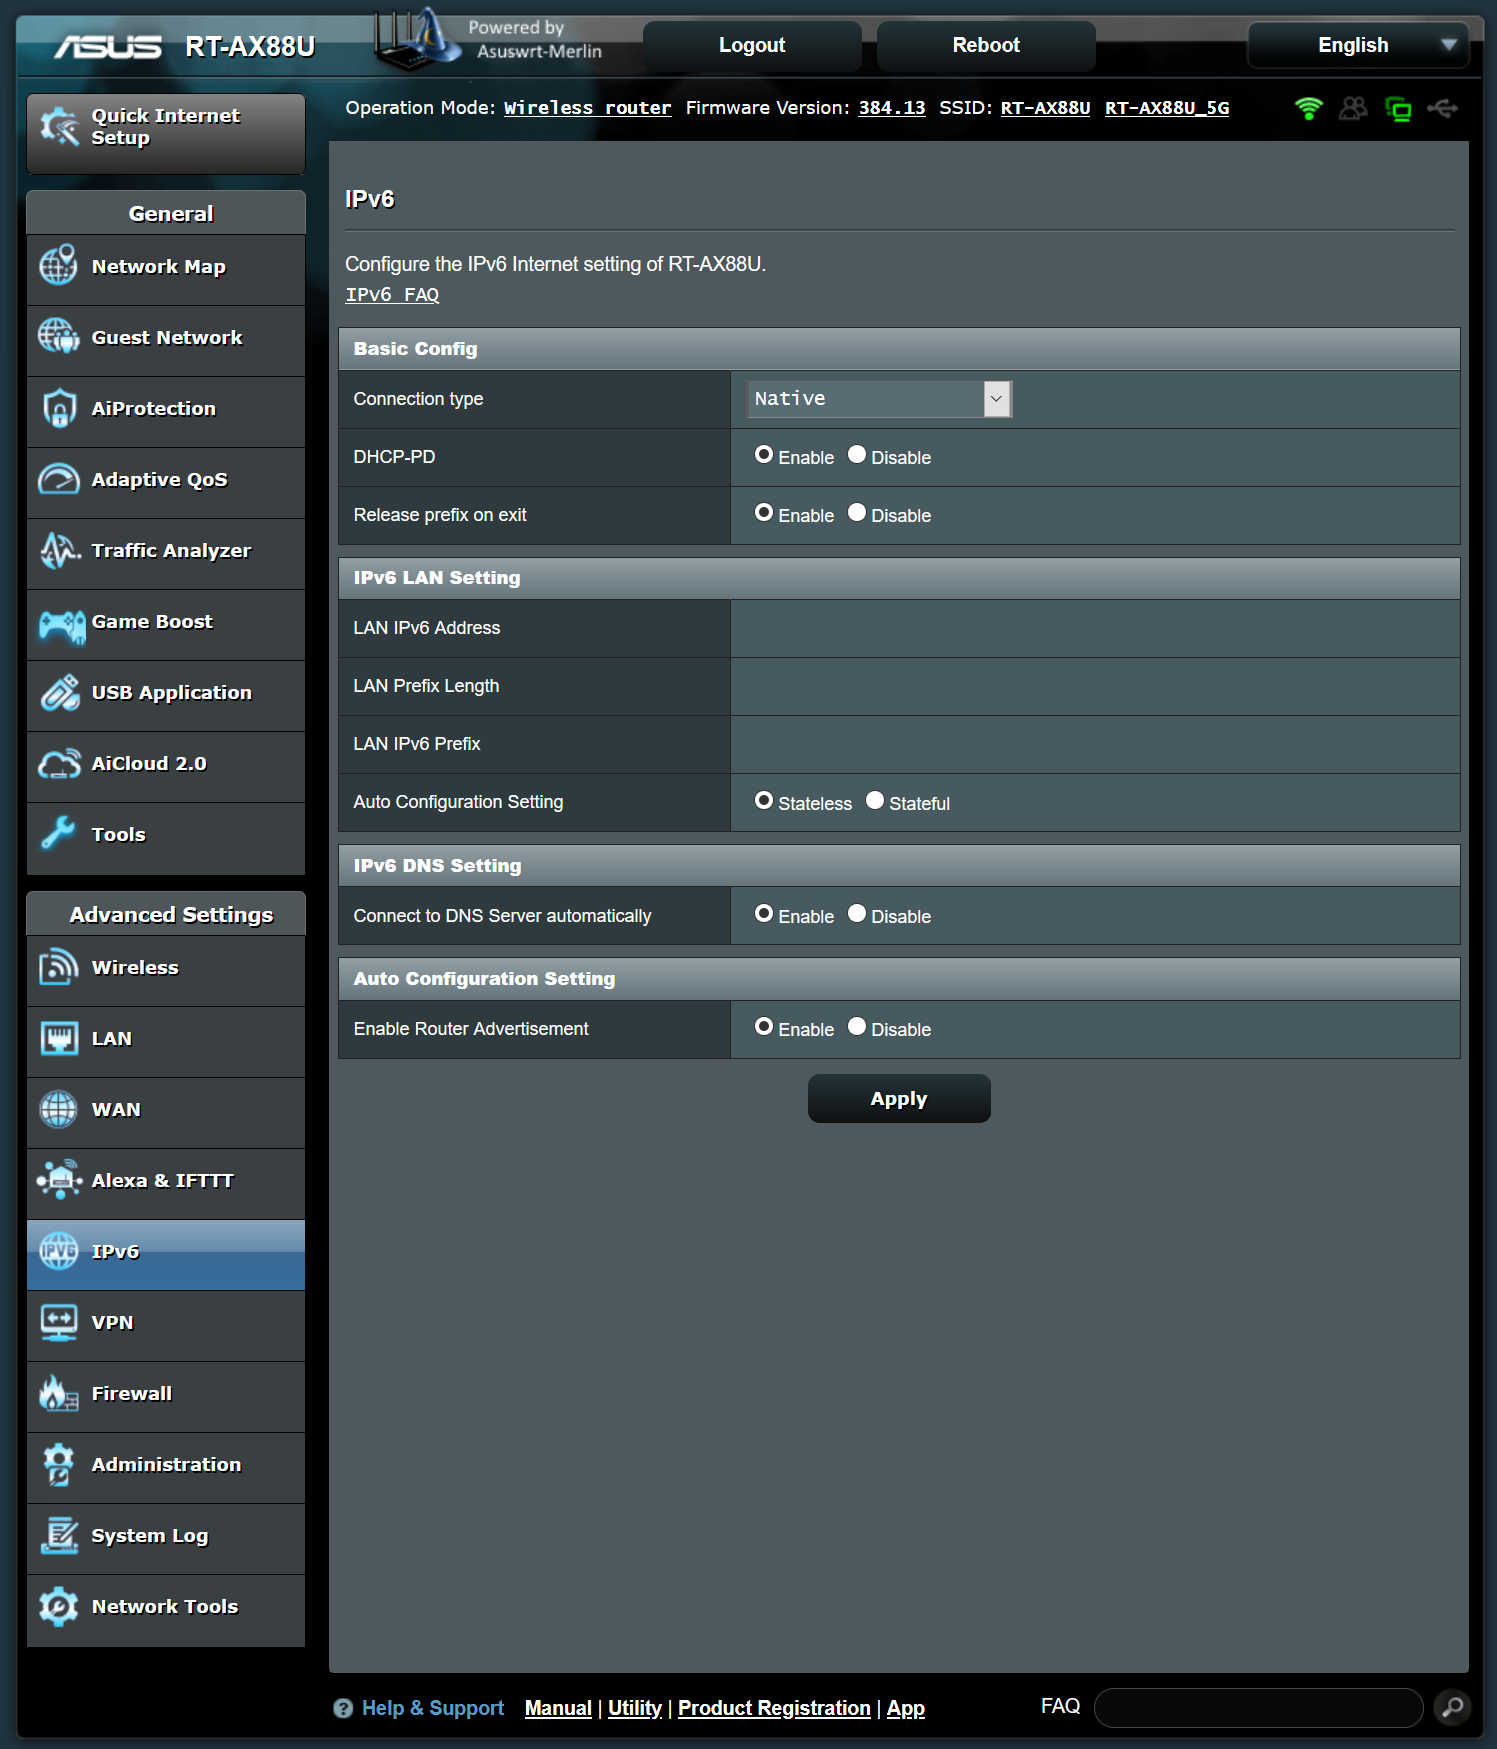Open Administration menu label
1497x1749 pixels.
coord(166,1465)
